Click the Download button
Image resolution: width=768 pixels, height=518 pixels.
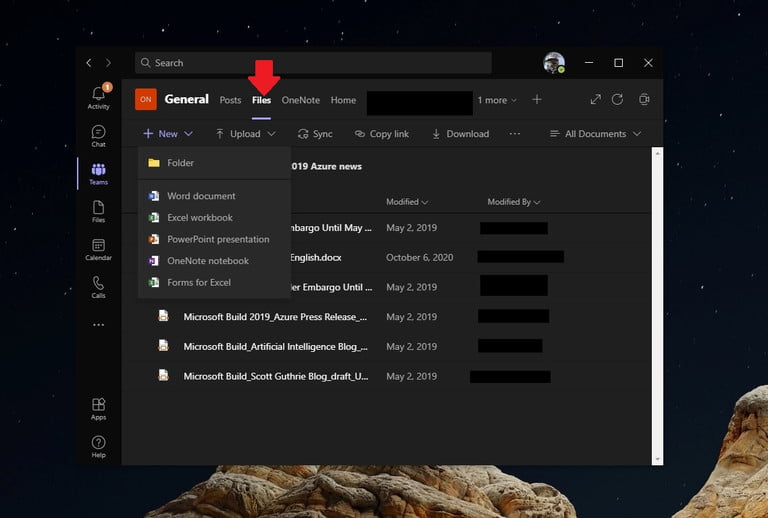click(460, 134)
